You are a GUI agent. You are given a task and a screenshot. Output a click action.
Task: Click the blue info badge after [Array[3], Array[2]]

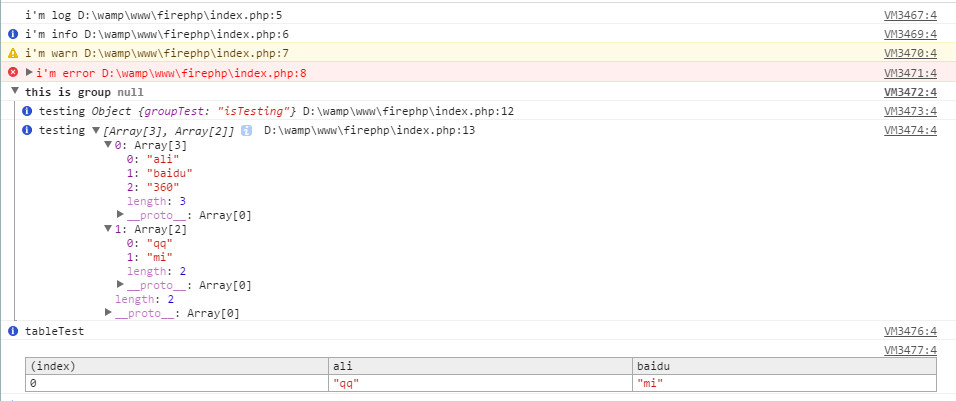click(x=246, y=130)
